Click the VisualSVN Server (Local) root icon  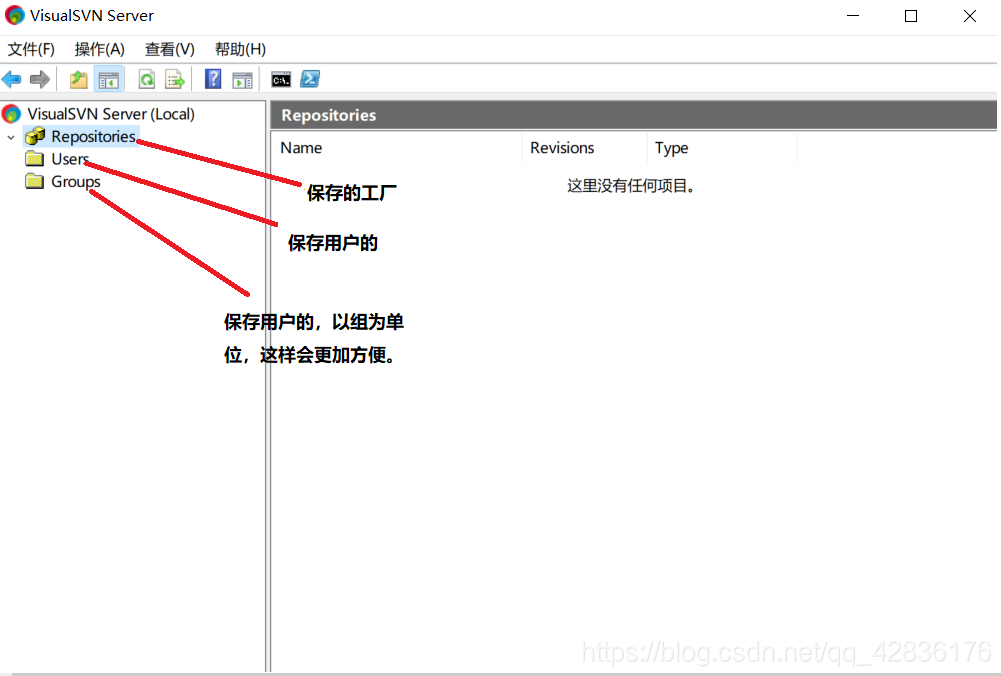click(11, 114)
